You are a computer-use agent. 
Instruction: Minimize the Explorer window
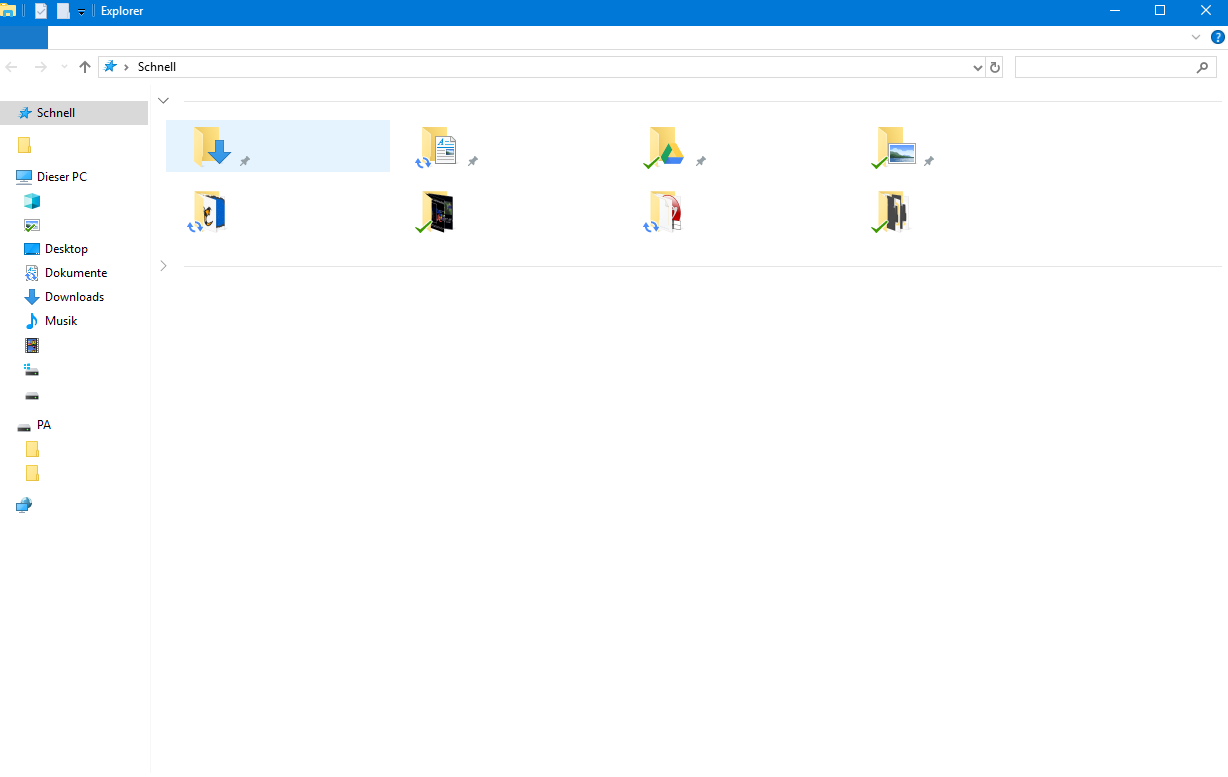click(1115, 11)
